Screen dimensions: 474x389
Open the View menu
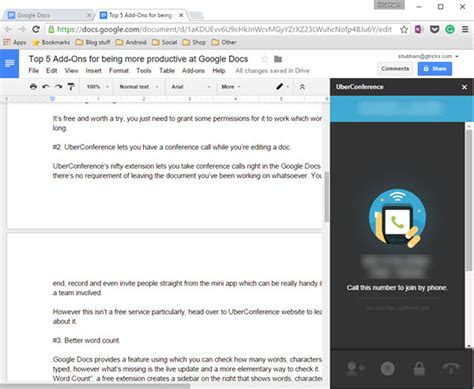[x=71, y=71]
